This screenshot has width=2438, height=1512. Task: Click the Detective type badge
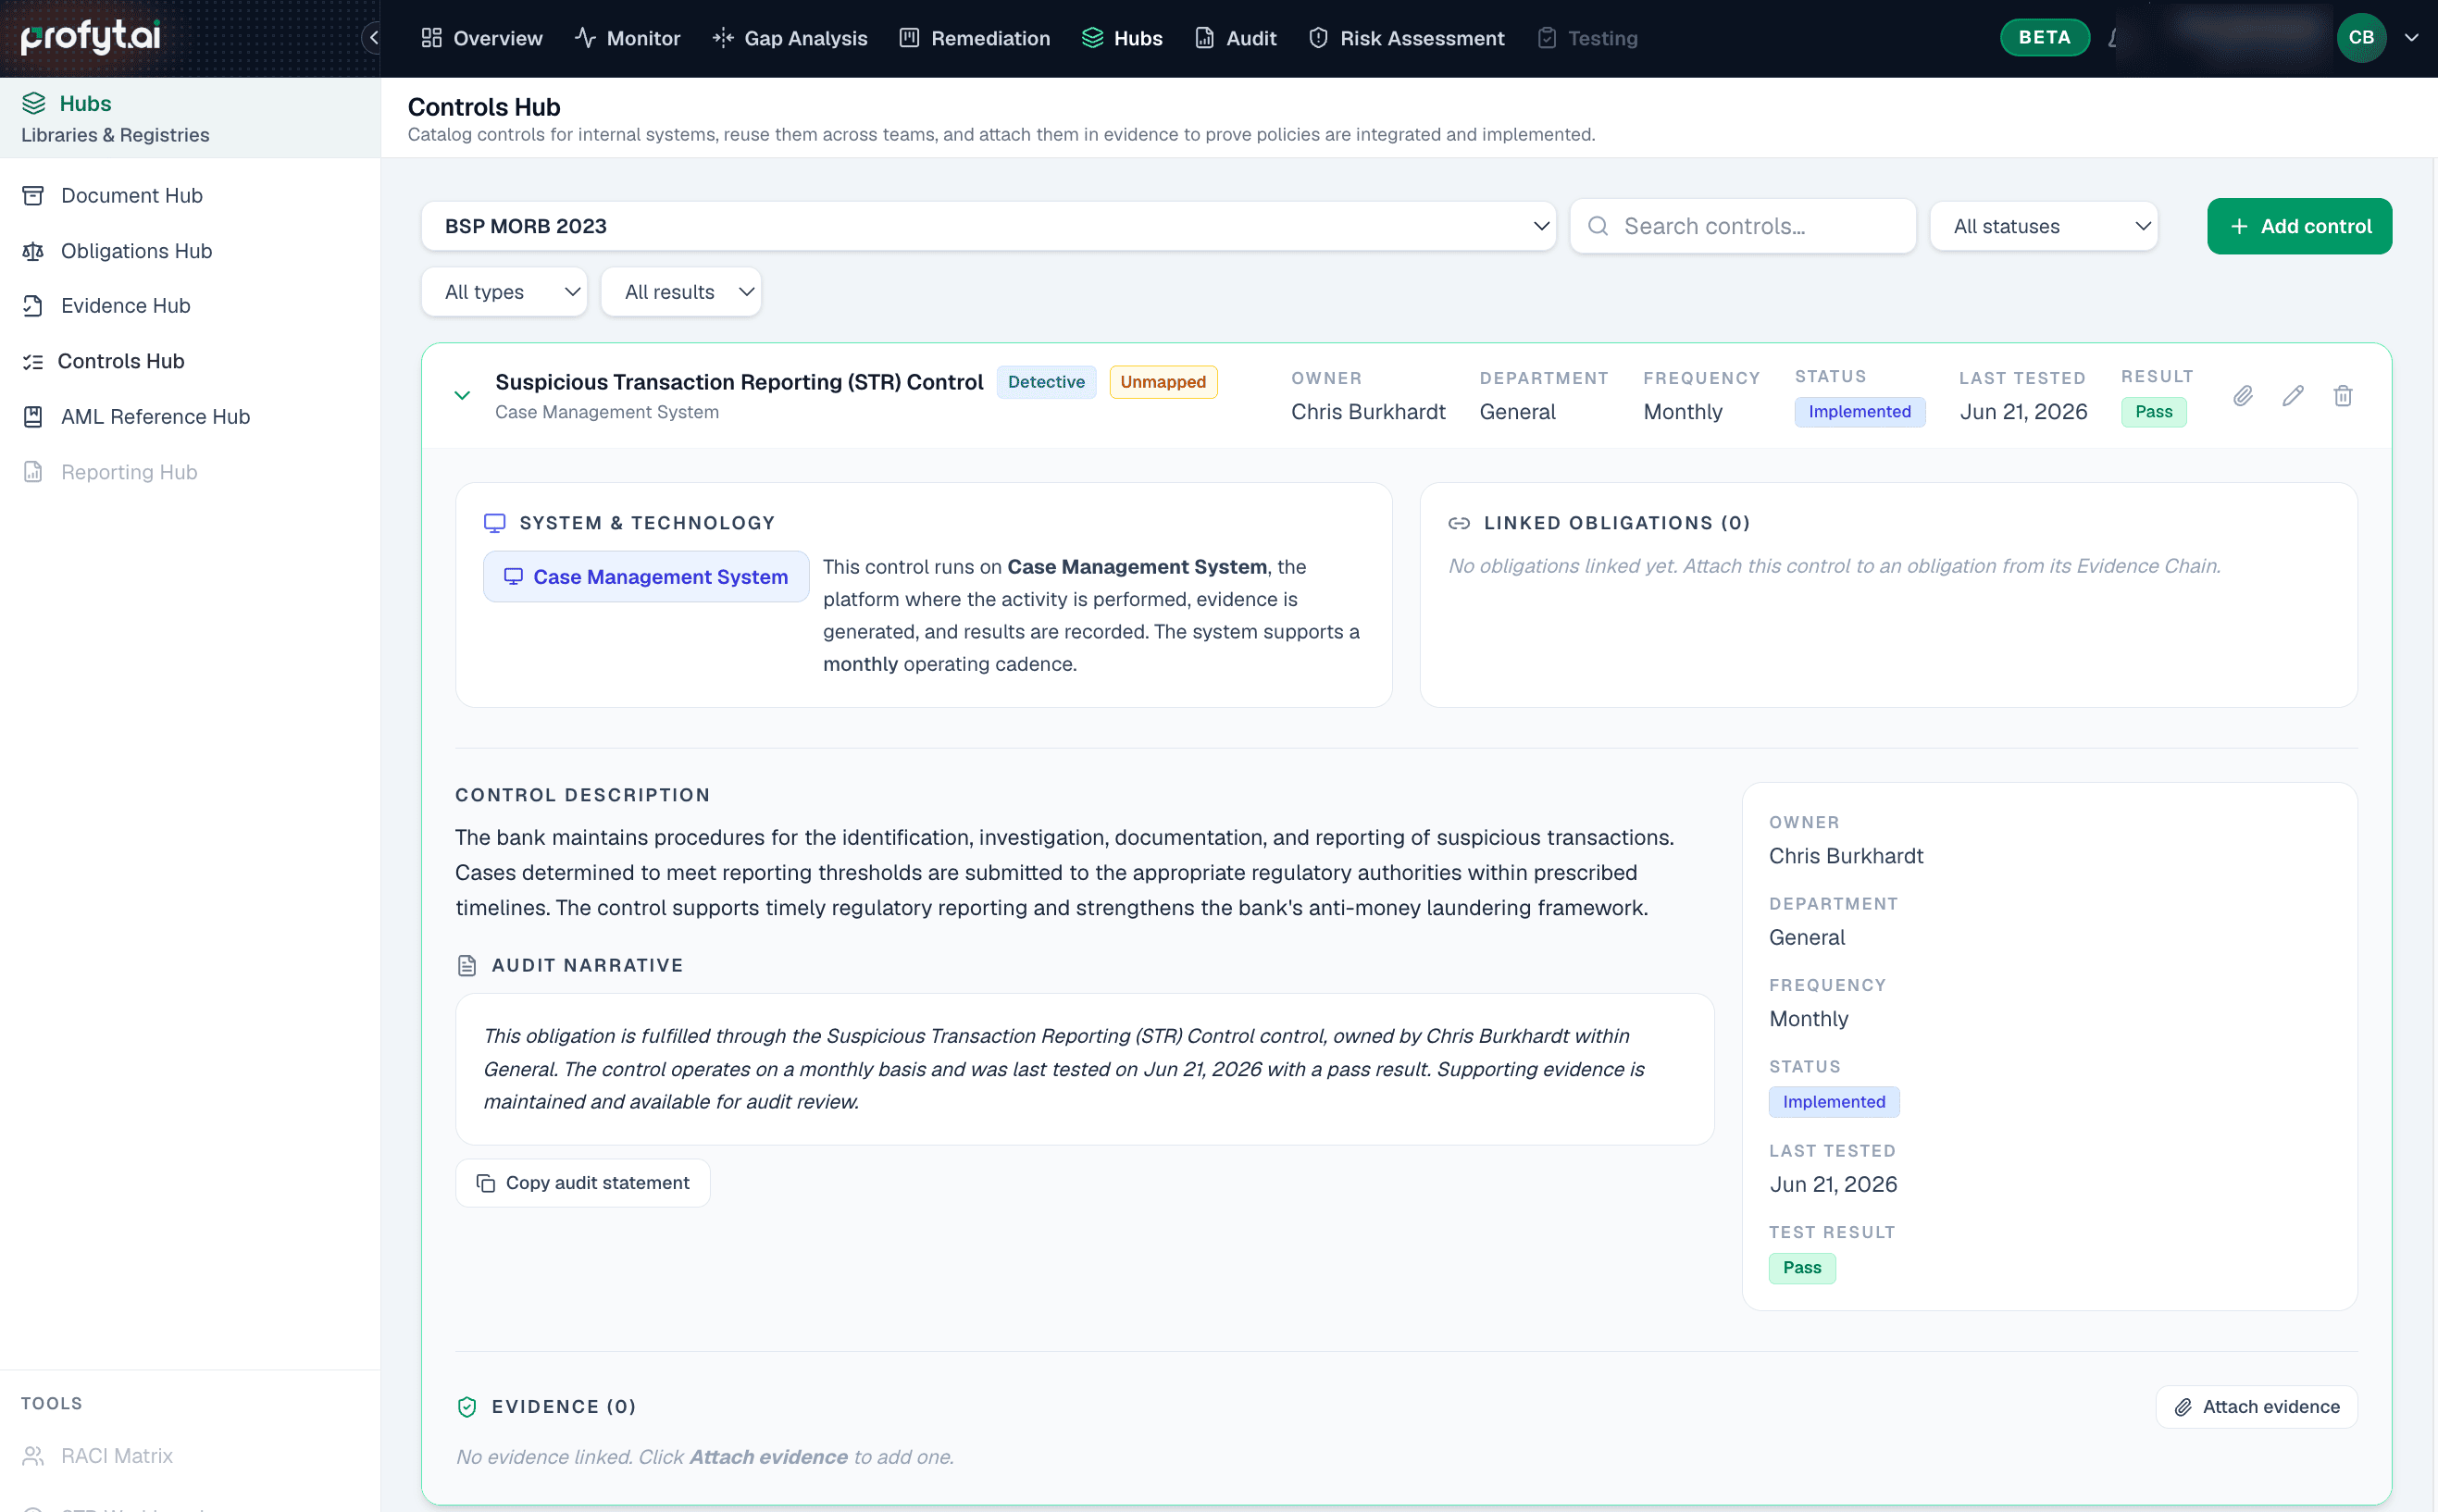[x=1046, y=382]
